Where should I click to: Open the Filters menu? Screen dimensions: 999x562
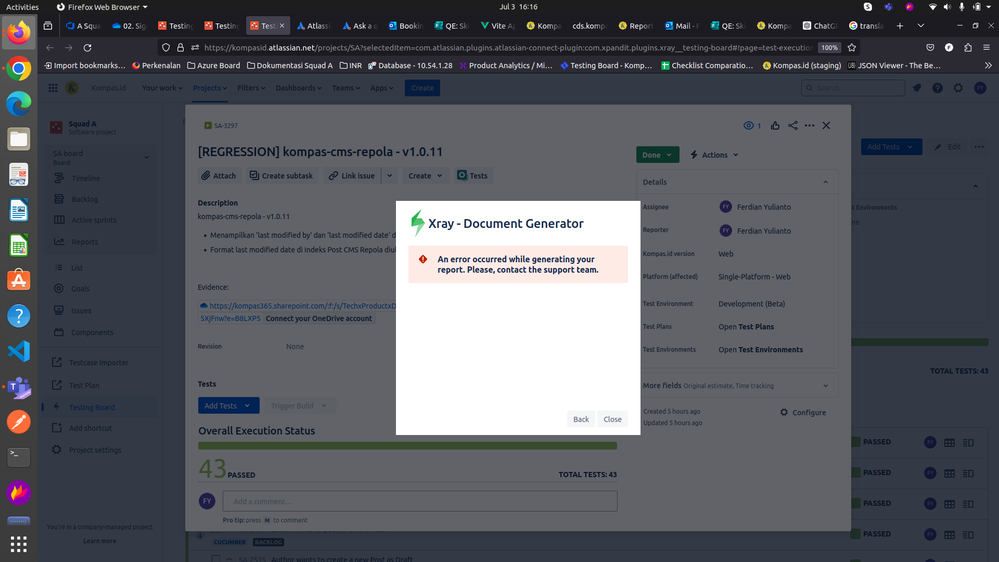[x=251, y=88]
